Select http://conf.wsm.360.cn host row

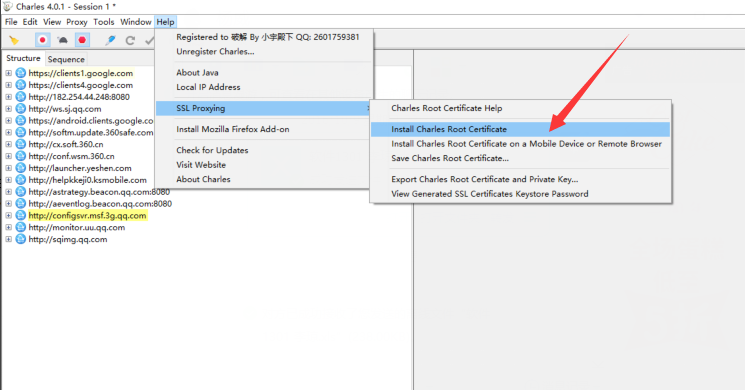pyautogui.click(x=71, y=156)
